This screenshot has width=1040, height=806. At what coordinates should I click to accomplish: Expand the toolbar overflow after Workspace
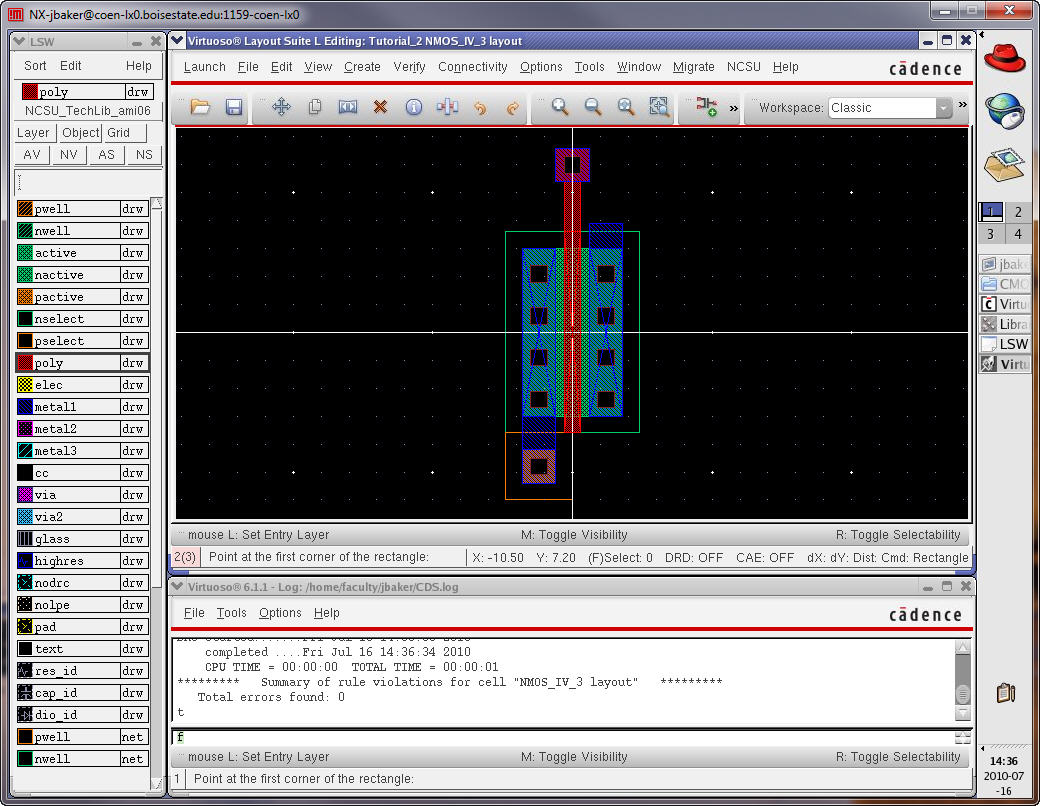(963, 104)
